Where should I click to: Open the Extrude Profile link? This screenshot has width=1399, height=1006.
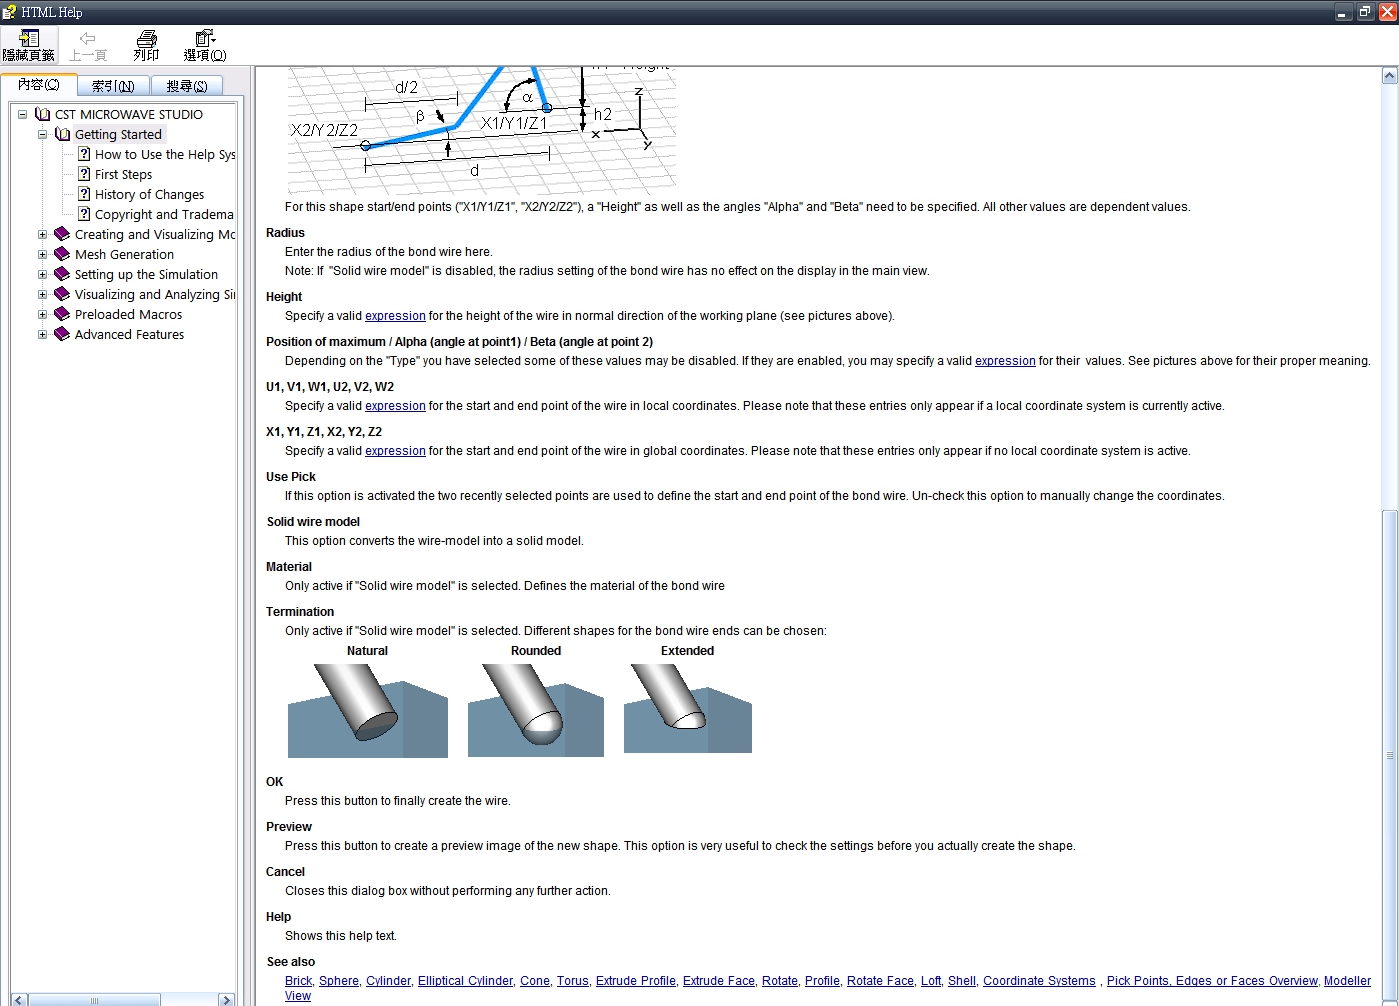[x=636, y=981]
